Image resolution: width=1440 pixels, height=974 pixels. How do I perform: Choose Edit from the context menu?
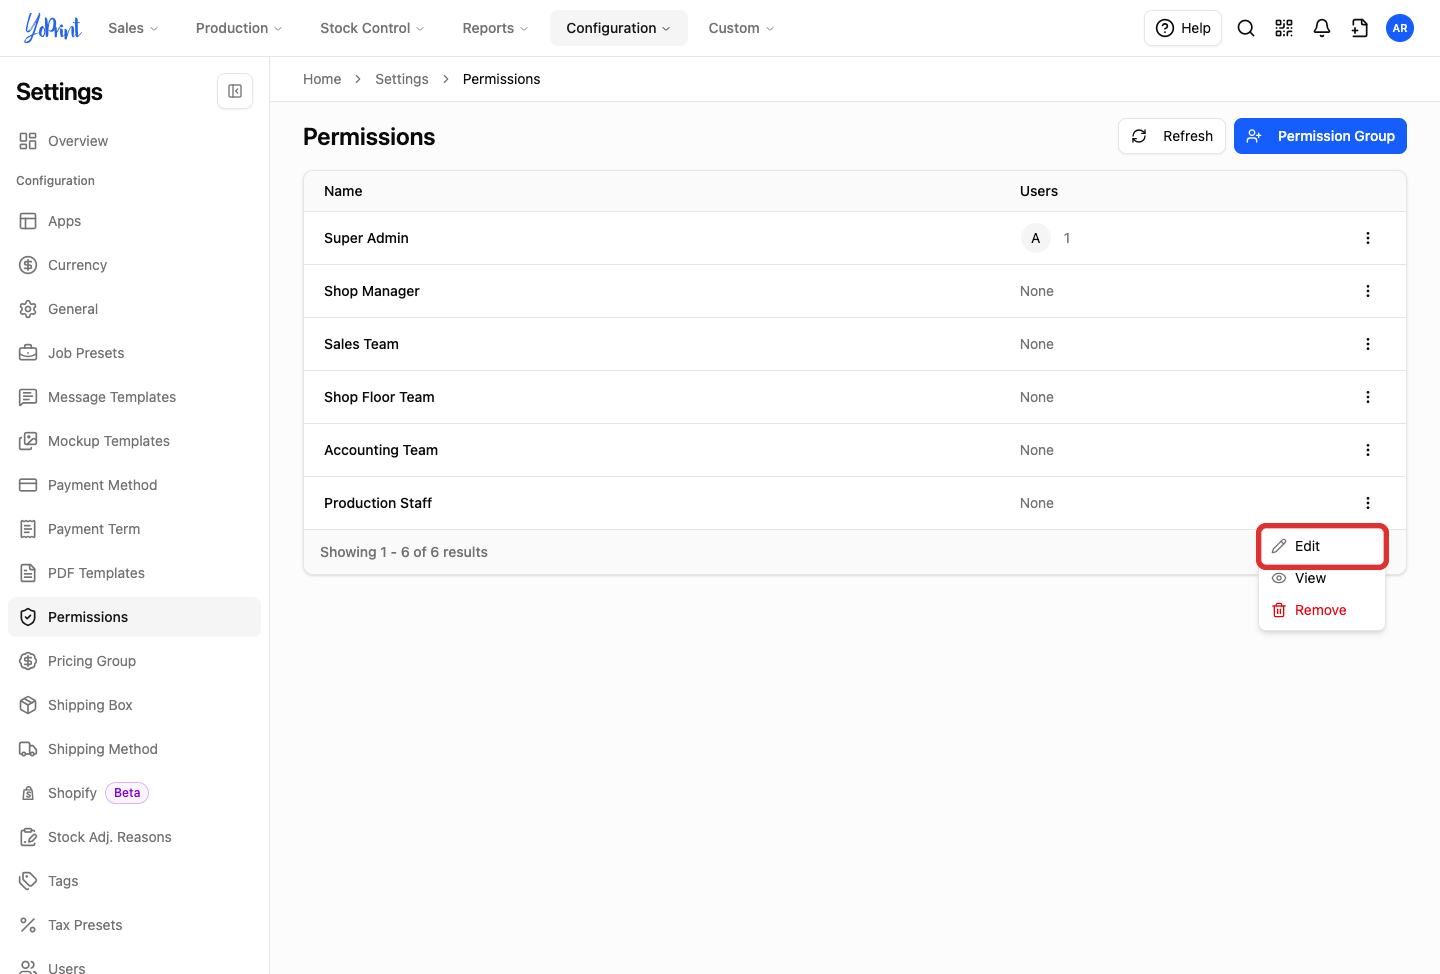(1322, 546)
